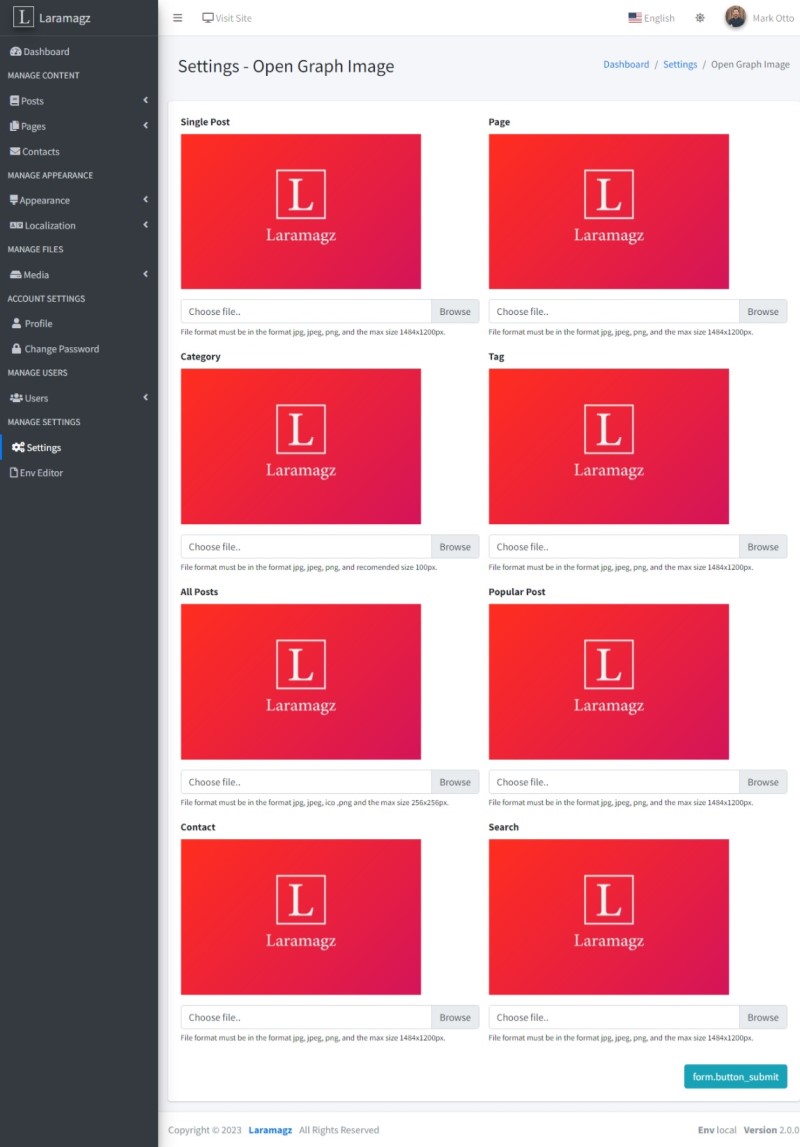This screenshot has width=800, height=1147.
Task: Open the English language dropdown
Action: (651, 18)
